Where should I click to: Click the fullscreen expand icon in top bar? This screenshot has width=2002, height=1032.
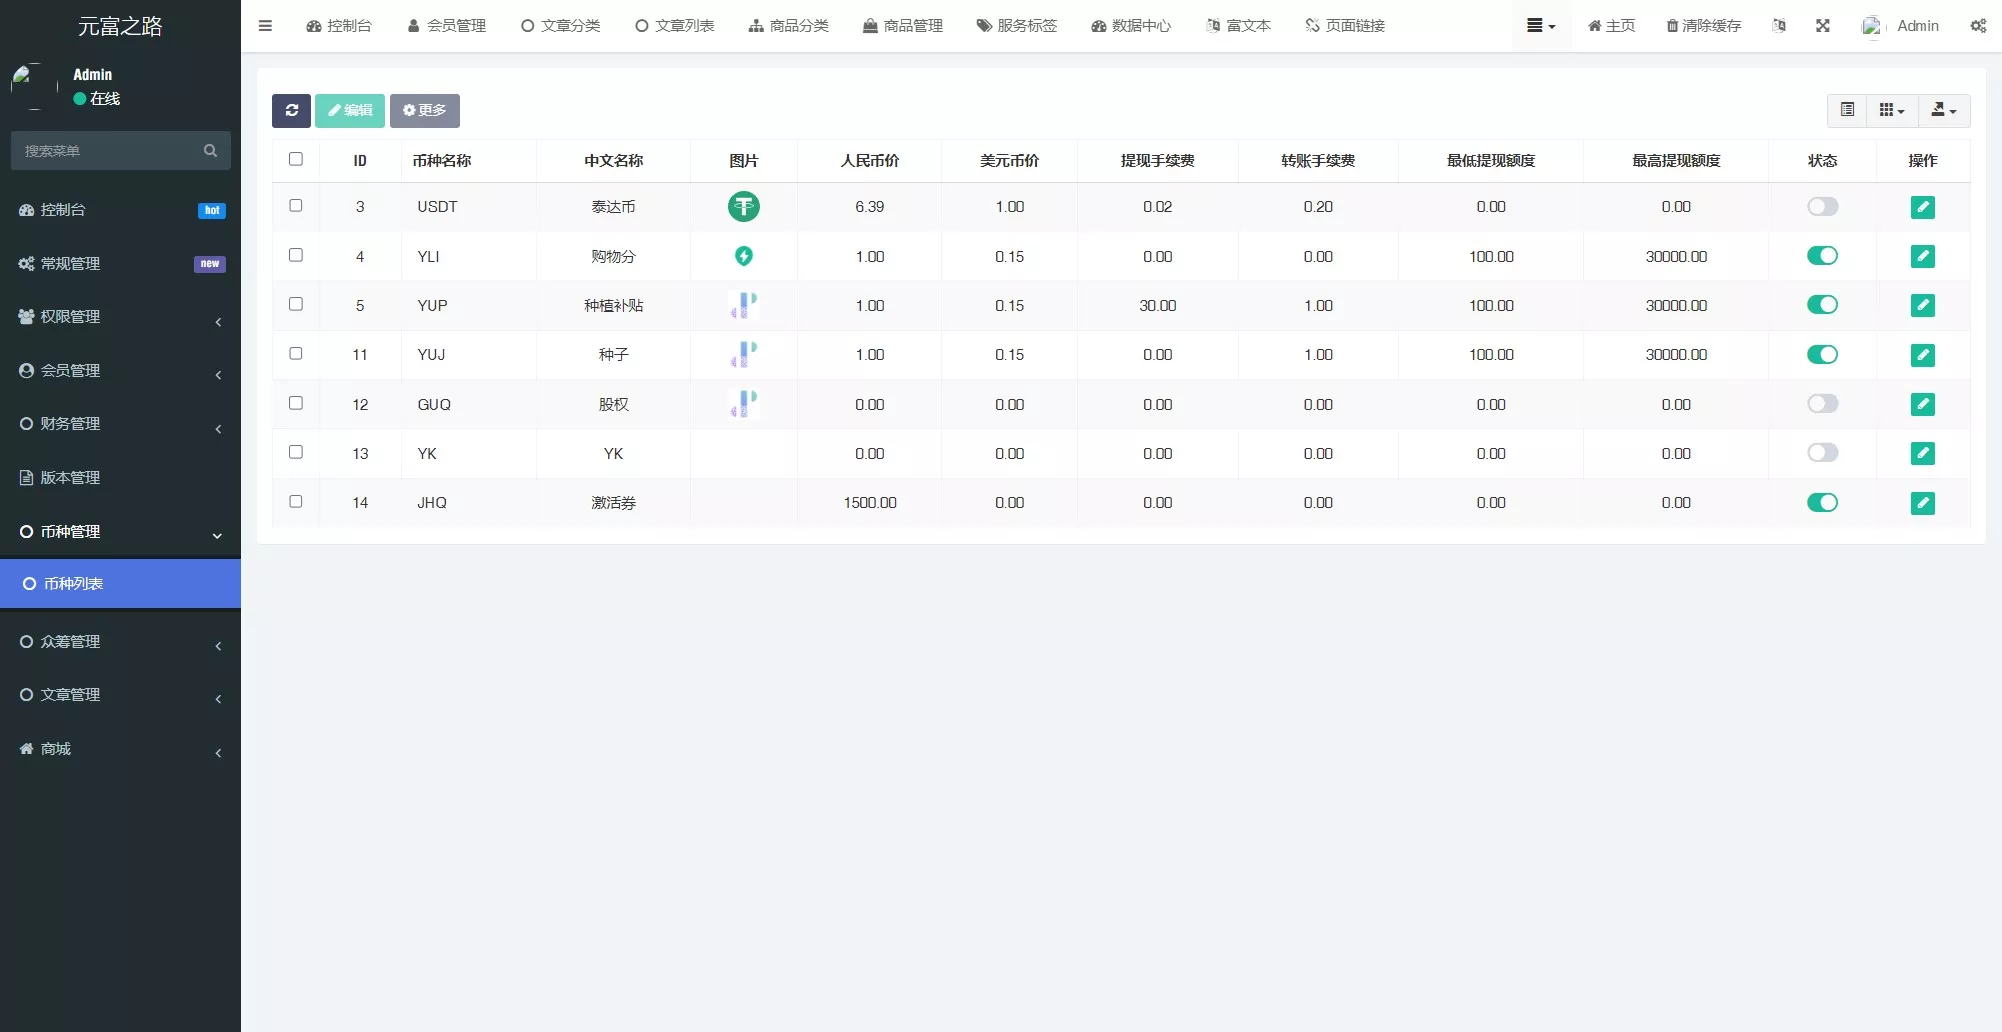click(1823, 26)
